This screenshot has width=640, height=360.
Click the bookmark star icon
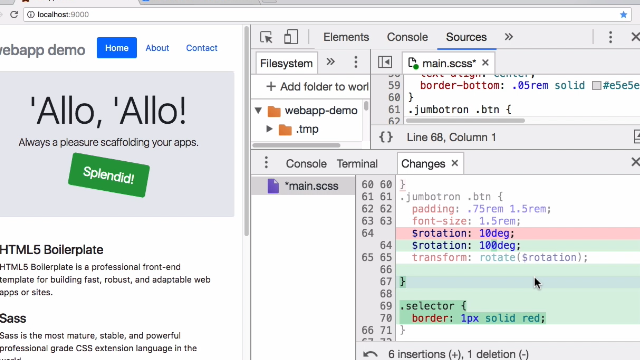(623, 15)
